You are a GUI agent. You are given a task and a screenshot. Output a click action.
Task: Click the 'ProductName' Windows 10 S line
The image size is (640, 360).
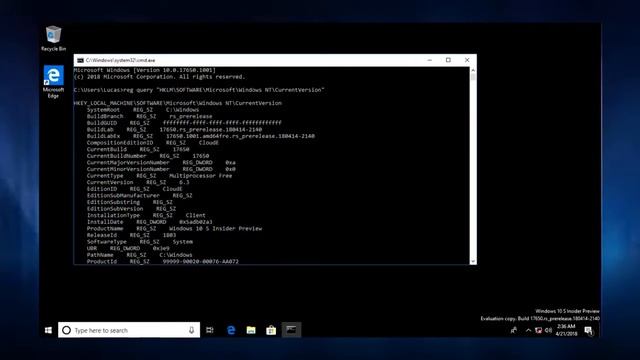(174, 229)
